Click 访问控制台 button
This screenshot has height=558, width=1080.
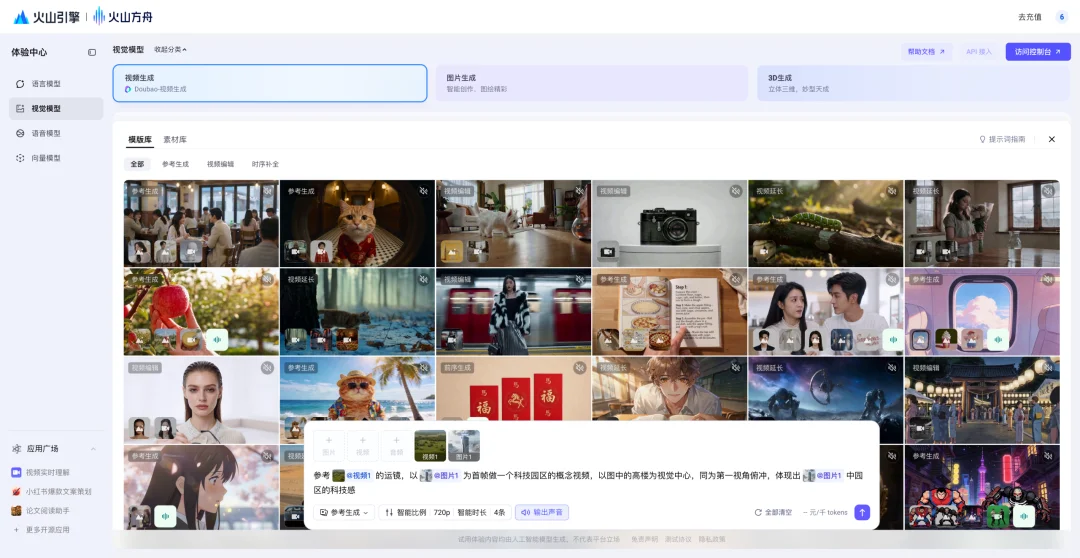[1038, 52]
